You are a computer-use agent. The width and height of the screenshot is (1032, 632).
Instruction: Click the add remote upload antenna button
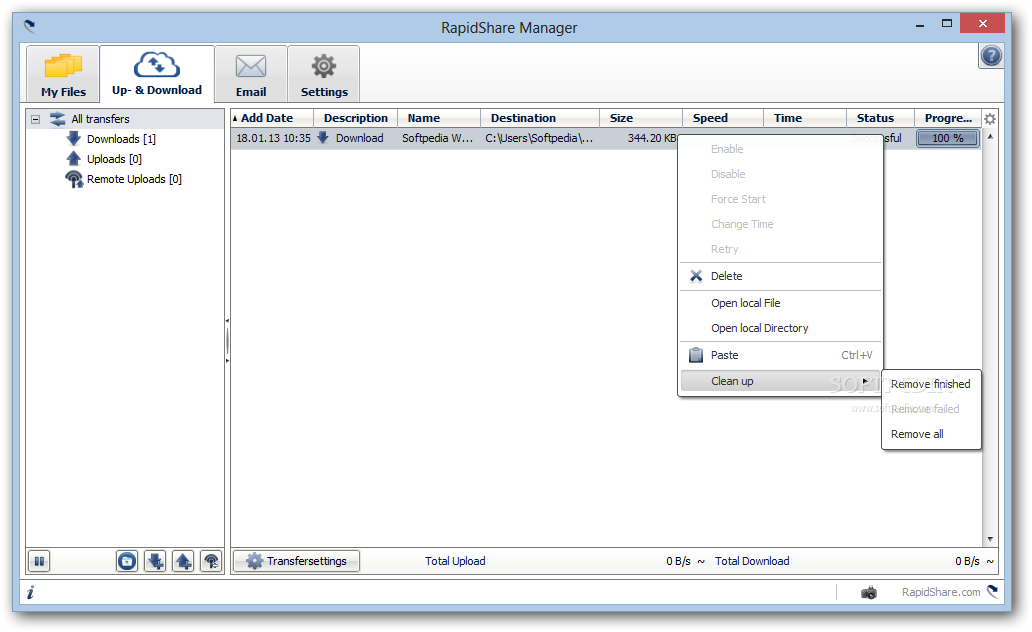tap(211, 562)
